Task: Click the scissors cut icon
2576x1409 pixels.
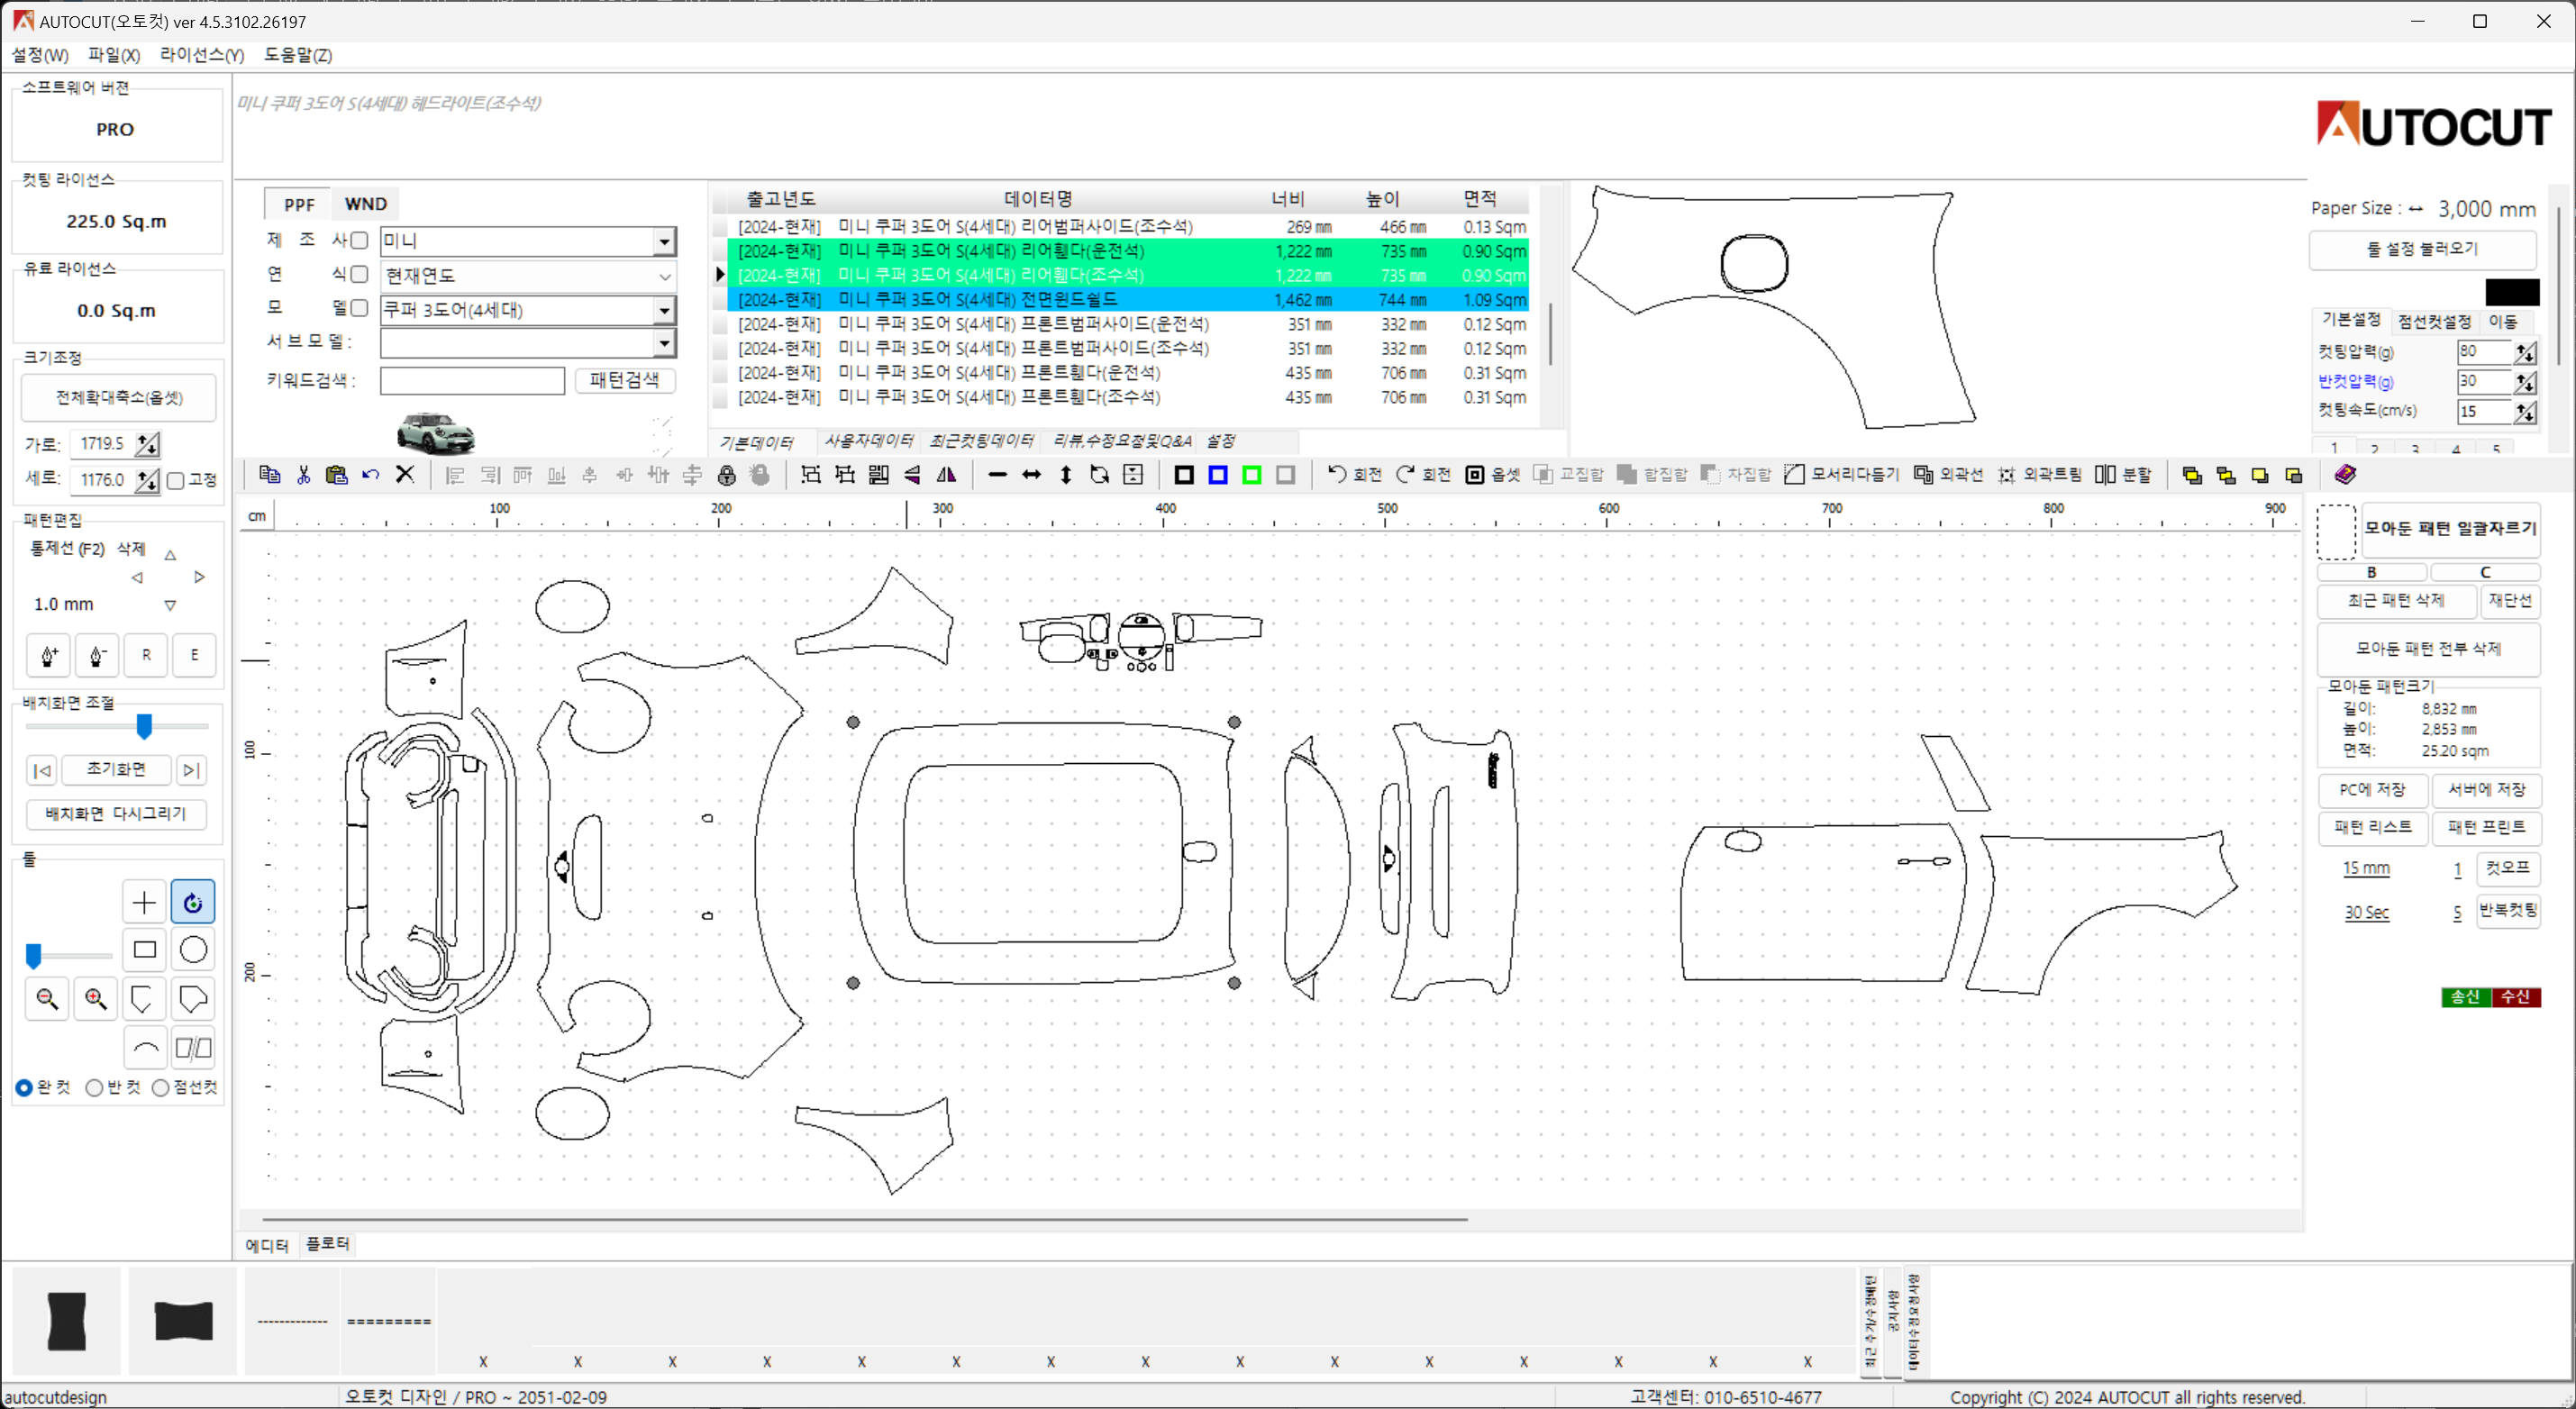Action: (303, 475)
